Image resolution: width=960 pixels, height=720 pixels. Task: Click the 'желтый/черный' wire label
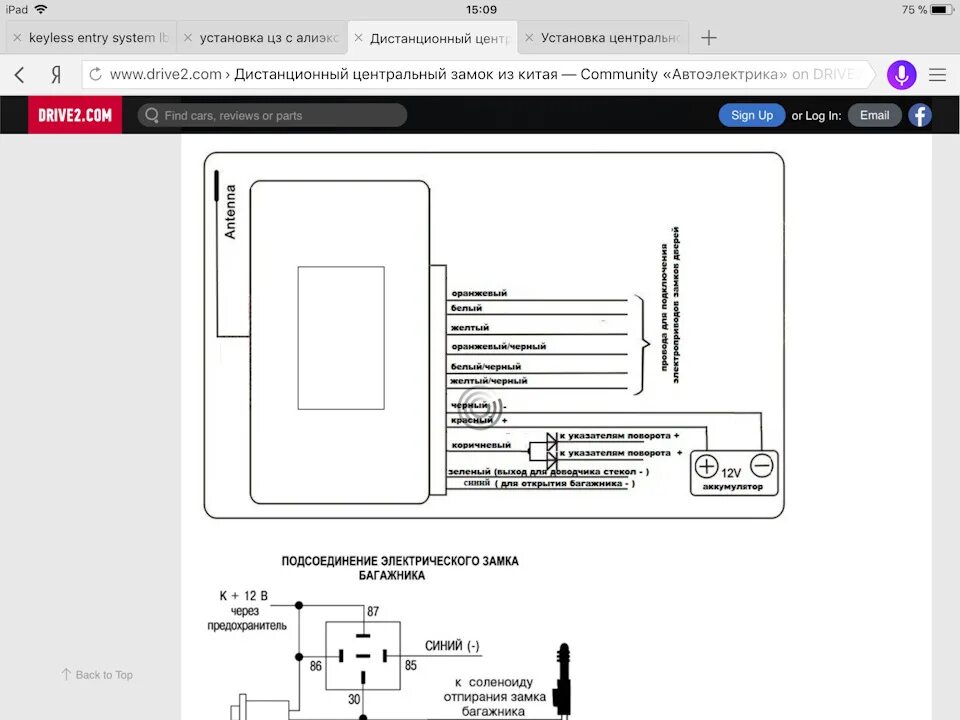click(x=489, y=381)
